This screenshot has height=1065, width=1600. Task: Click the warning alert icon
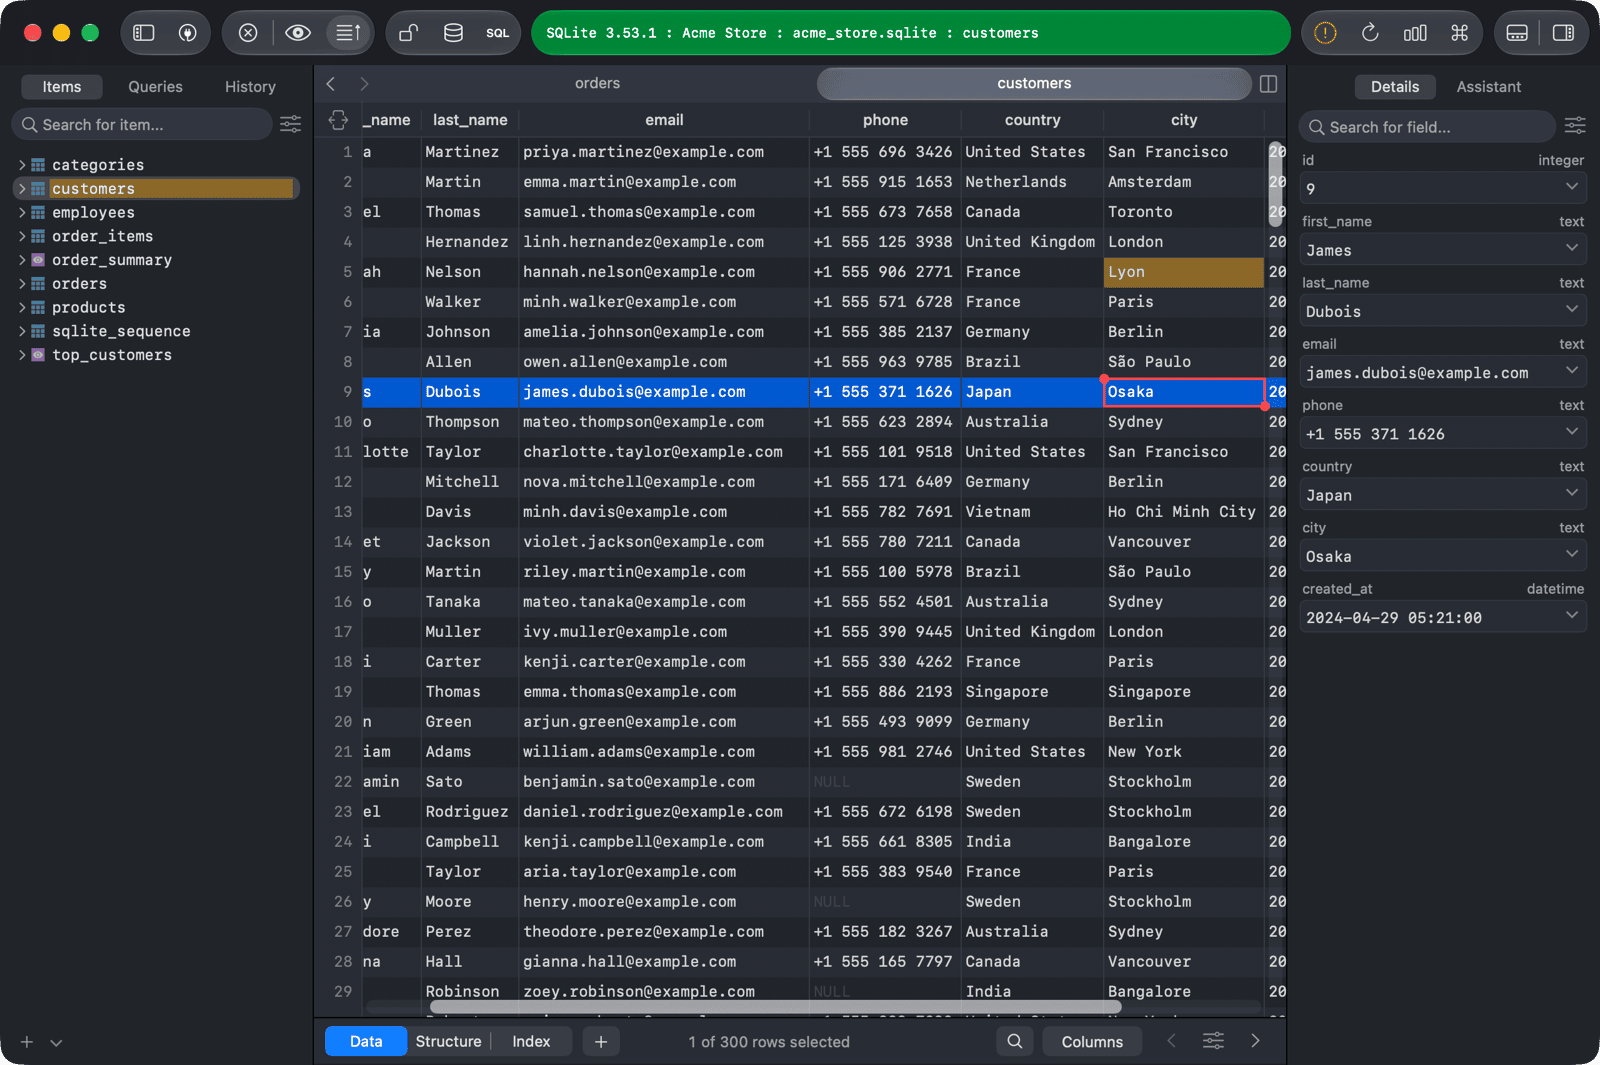tap(1325, 33)
